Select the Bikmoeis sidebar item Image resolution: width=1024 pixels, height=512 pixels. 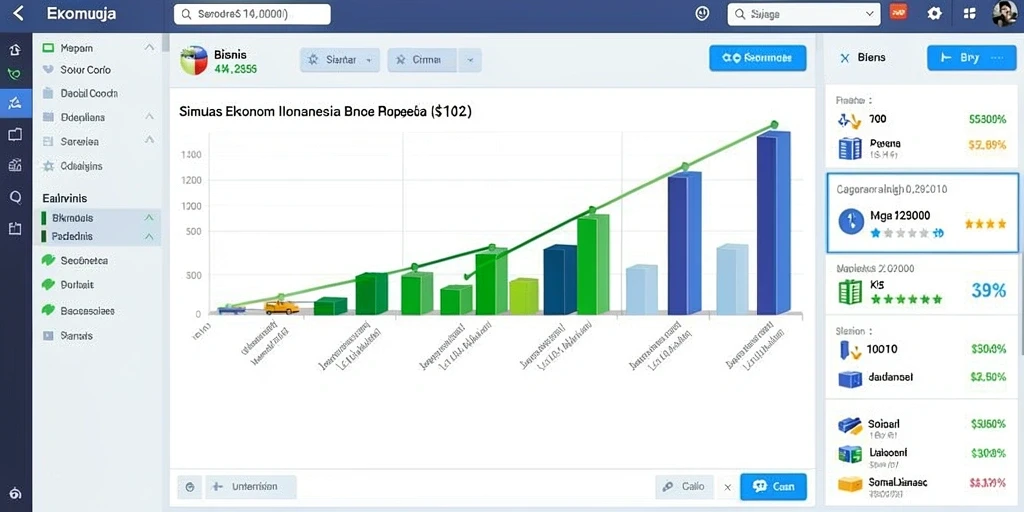(x=98, y=217)
